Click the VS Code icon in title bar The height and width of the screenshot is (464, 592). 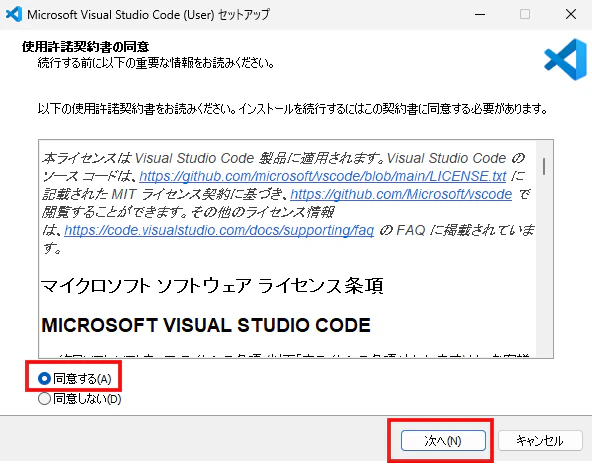[14, 14]
